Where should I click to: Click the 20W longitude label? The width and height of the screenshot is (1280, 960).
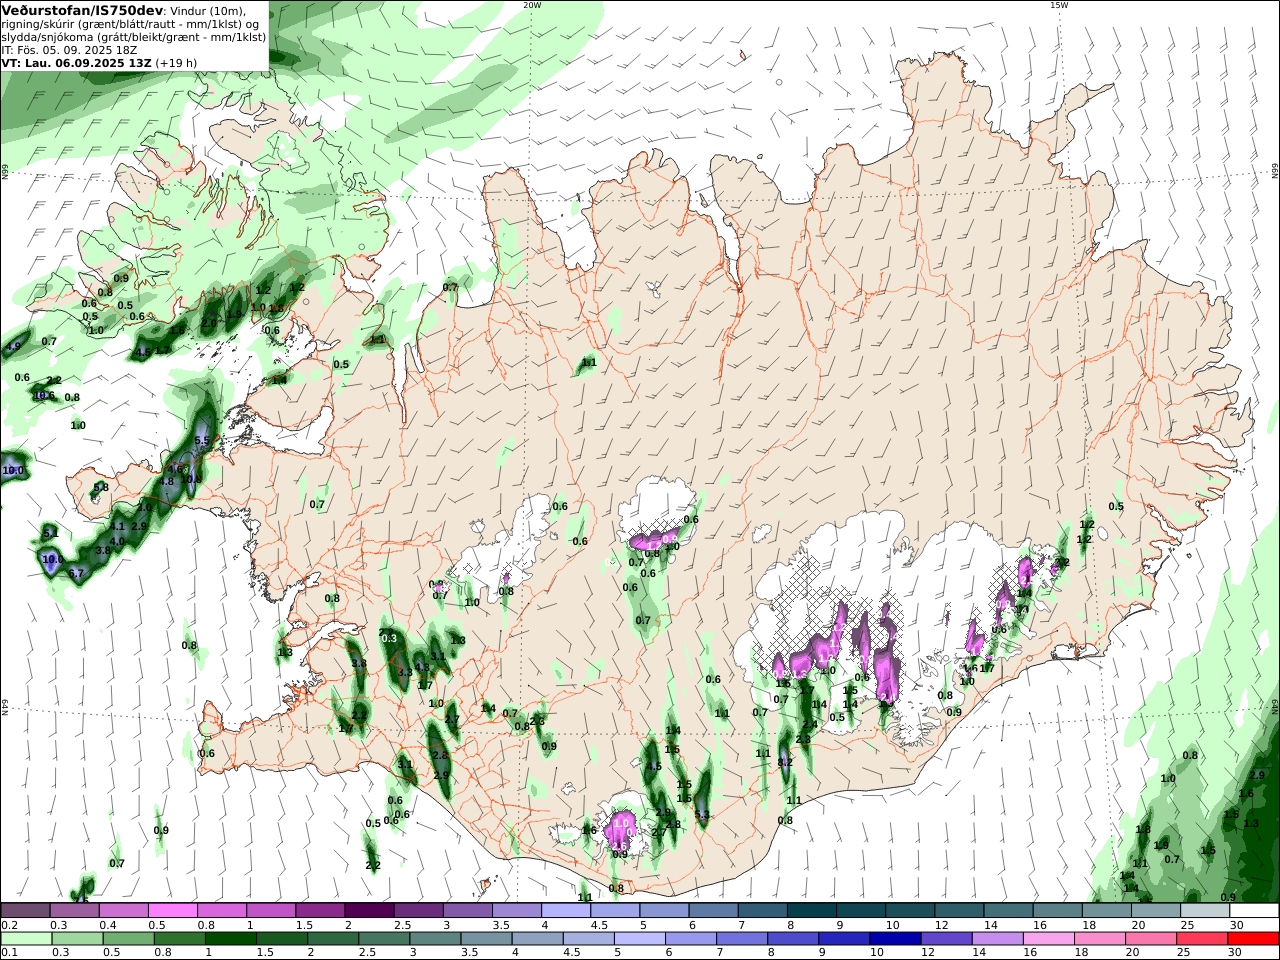click(x=532, y=5)
